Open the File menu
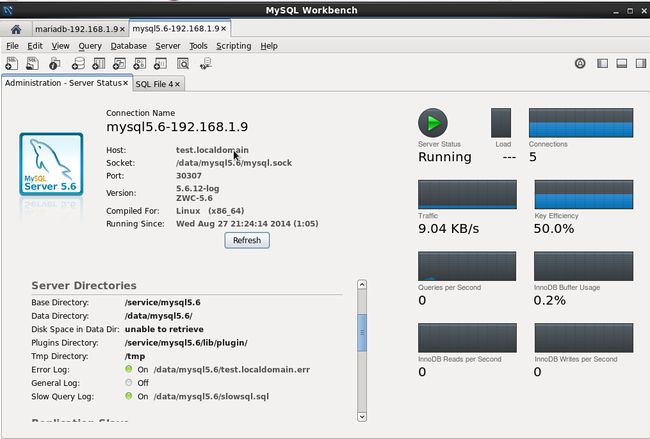Viewport: 650px width, 439px height. (x=12, y=46)
